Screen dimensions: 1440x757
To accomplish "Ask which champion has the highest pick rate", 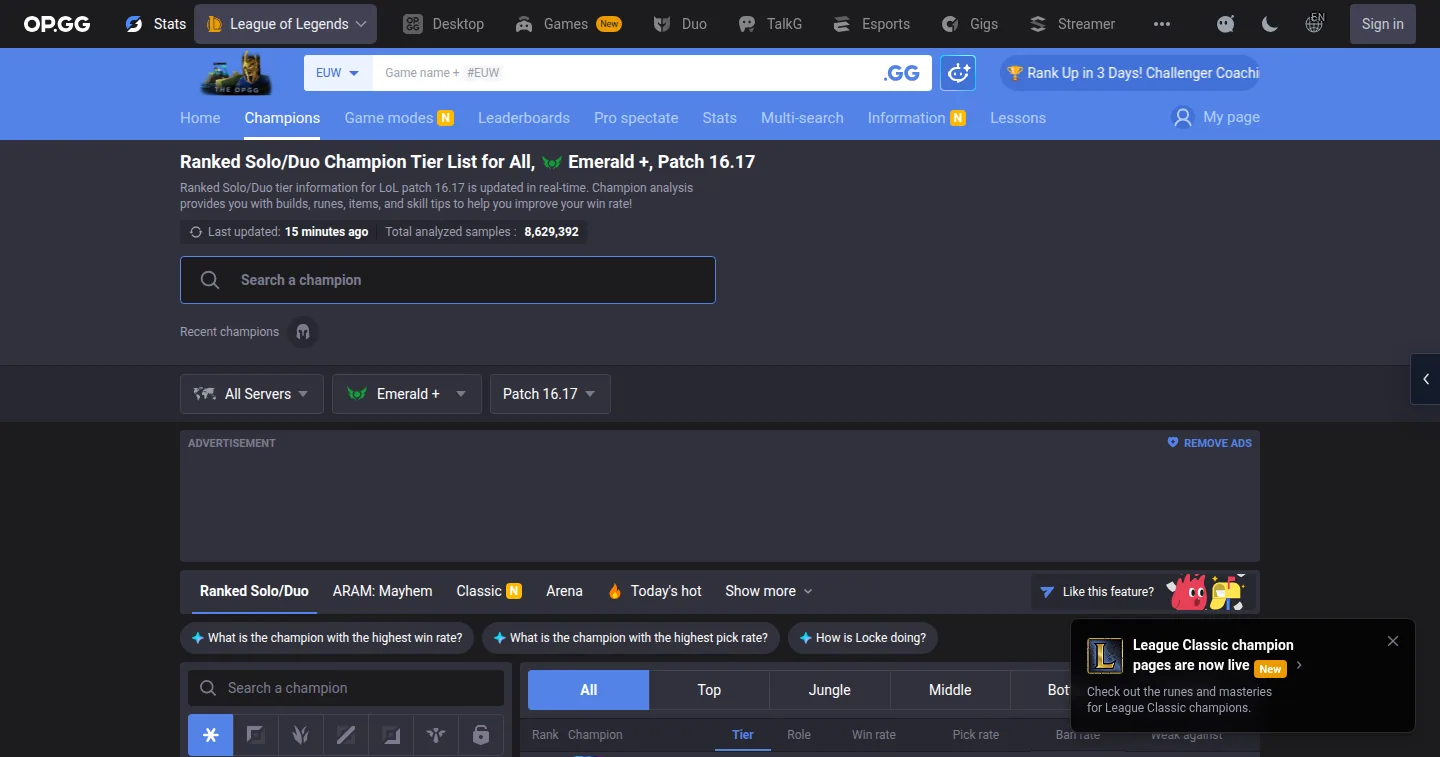I will coord(631,638).
